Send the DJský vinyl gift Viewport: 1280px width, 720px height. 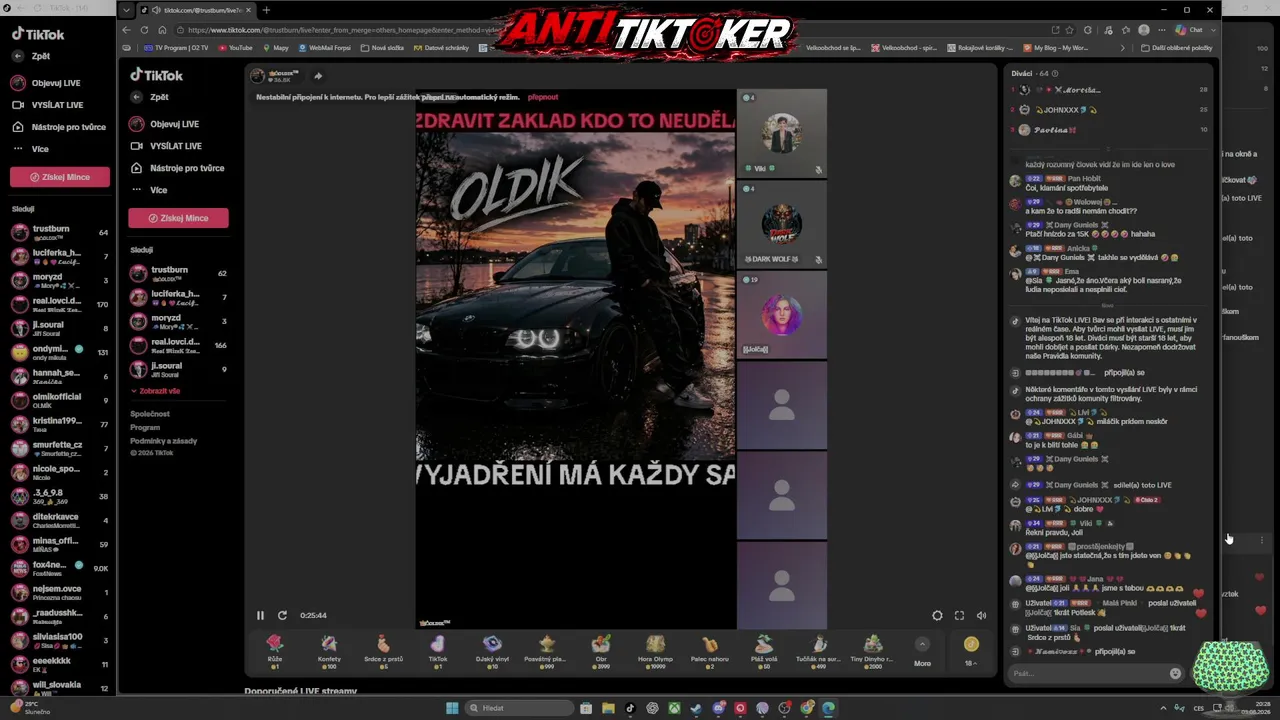coord(492,650)
